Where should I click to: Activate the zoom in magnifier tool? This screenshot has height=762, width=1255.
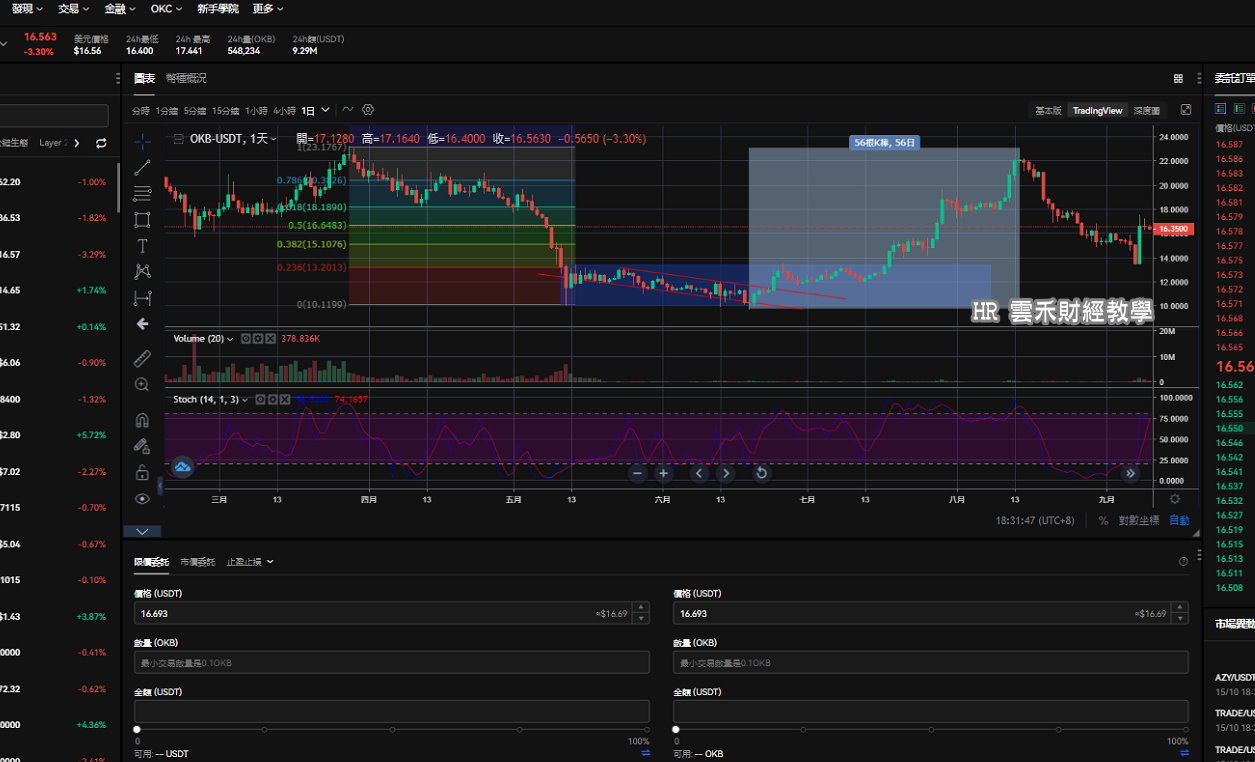(142, 384)
